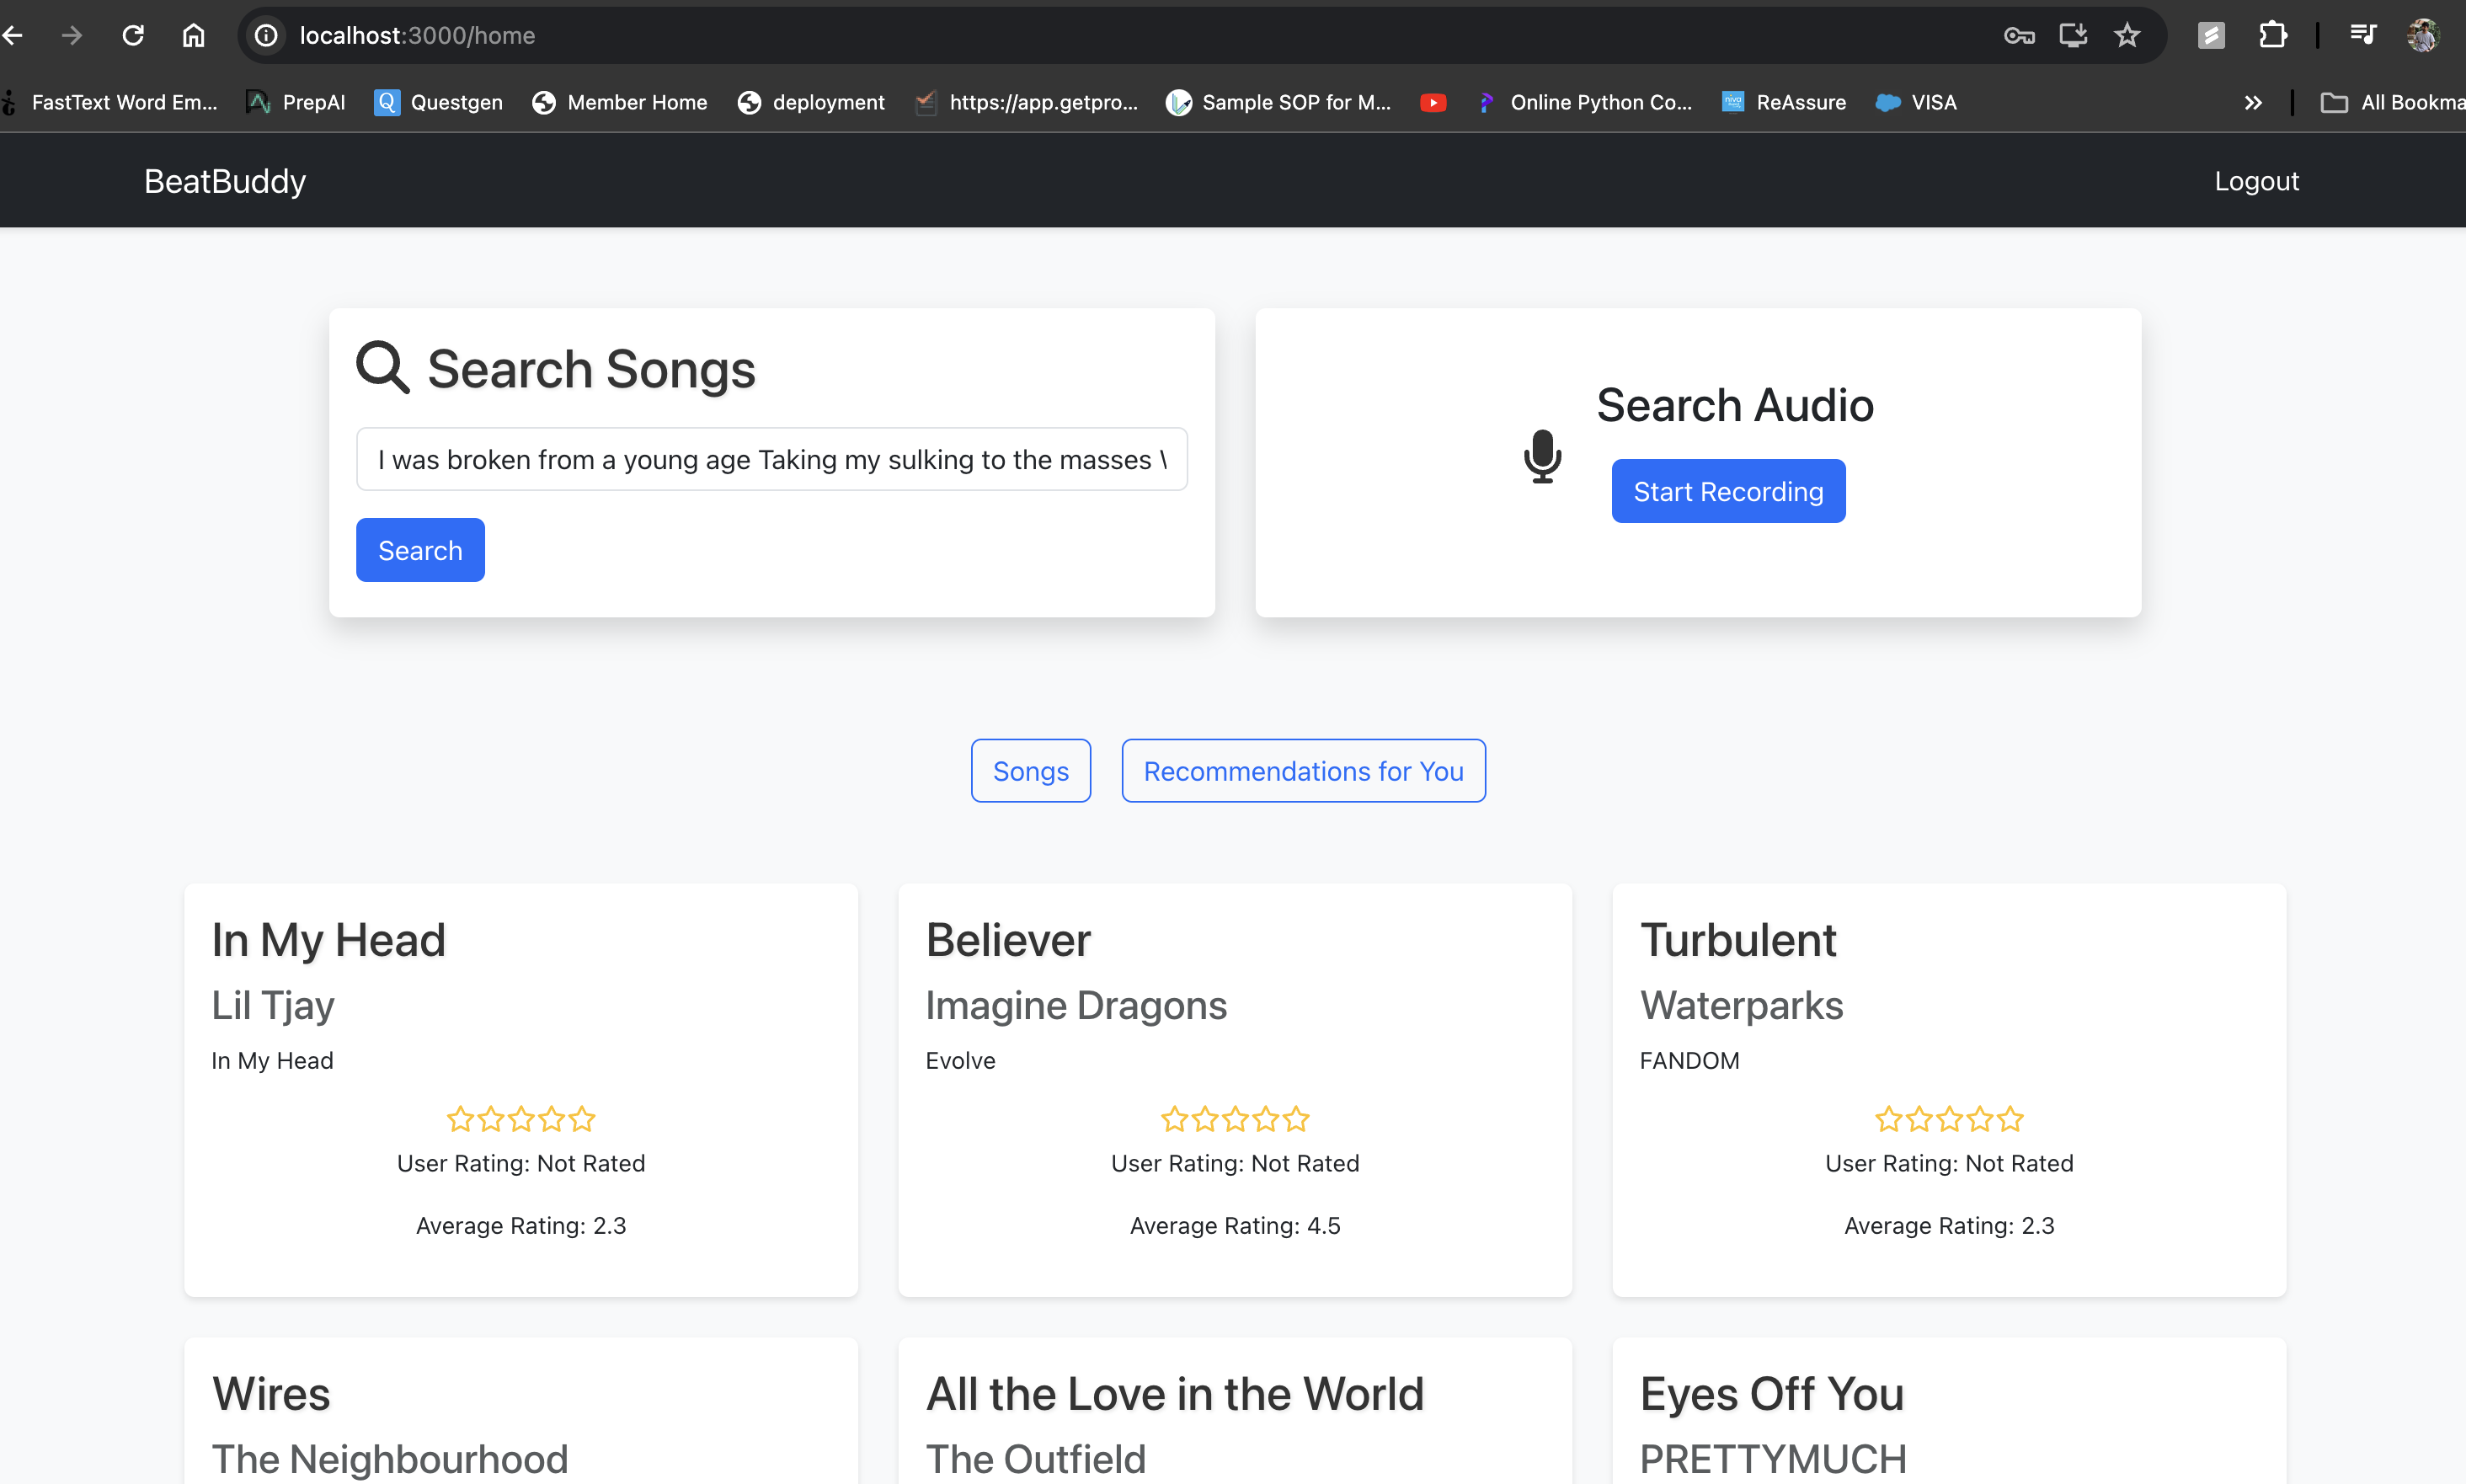Click the song lyrics search input field
Screen dimensions: 2466x1484
771,460
